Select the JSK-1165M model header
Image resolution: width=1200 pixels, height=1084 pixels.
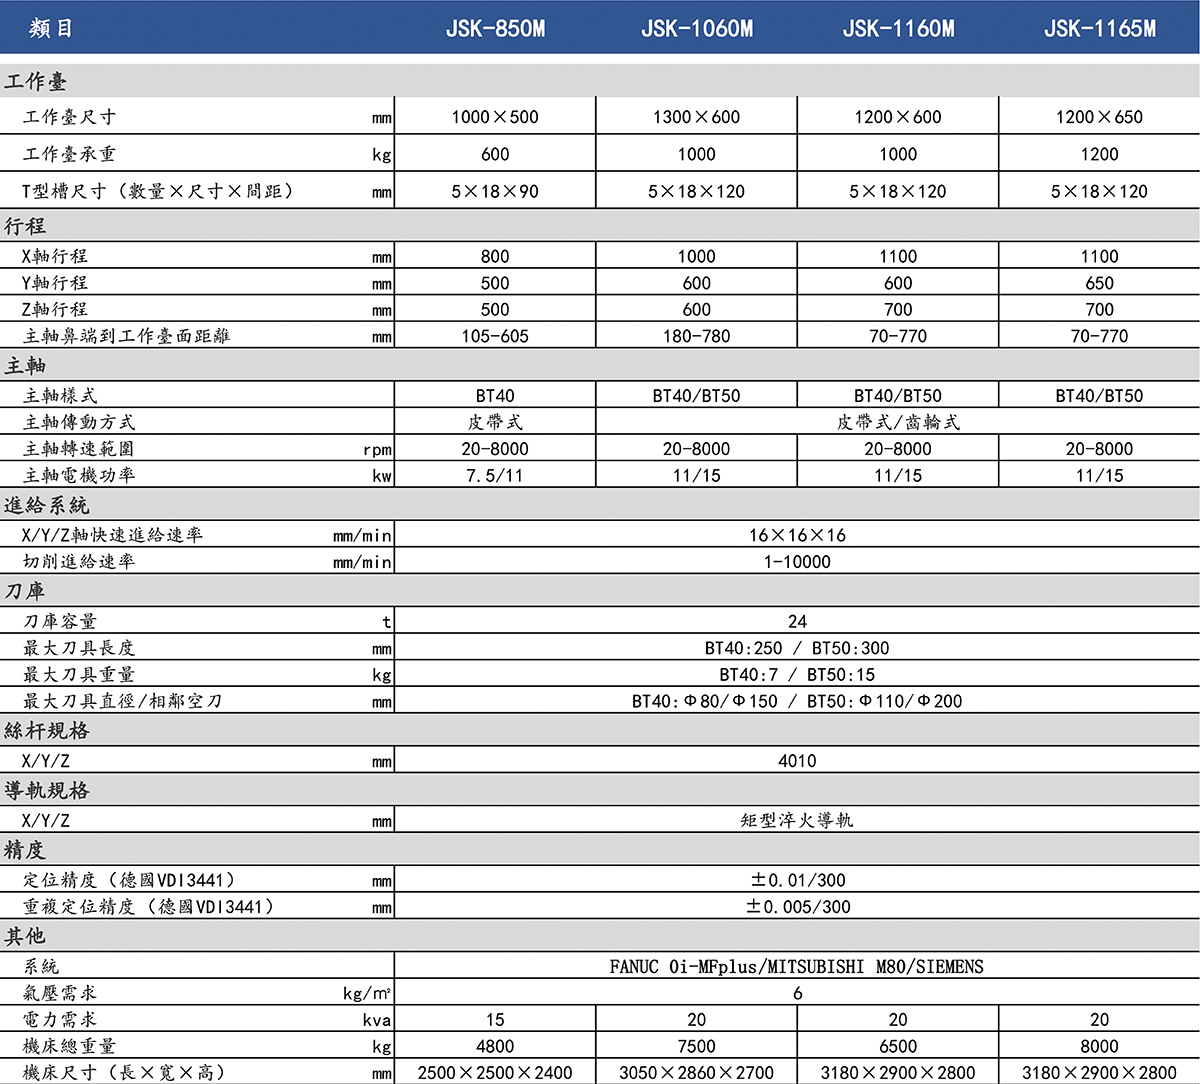(1099, 29)
